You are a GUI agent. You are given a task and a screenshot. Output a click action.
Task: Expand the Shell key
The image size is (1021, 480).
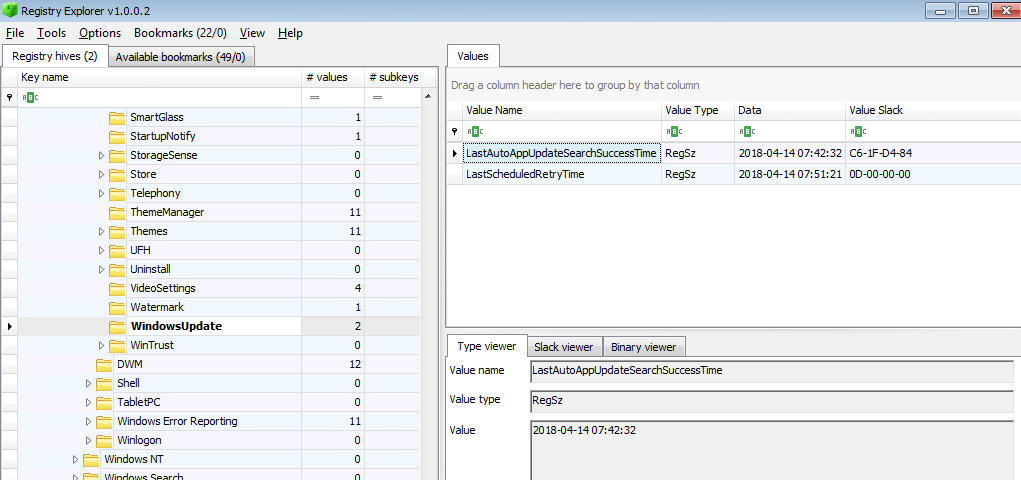click(88, 383)
